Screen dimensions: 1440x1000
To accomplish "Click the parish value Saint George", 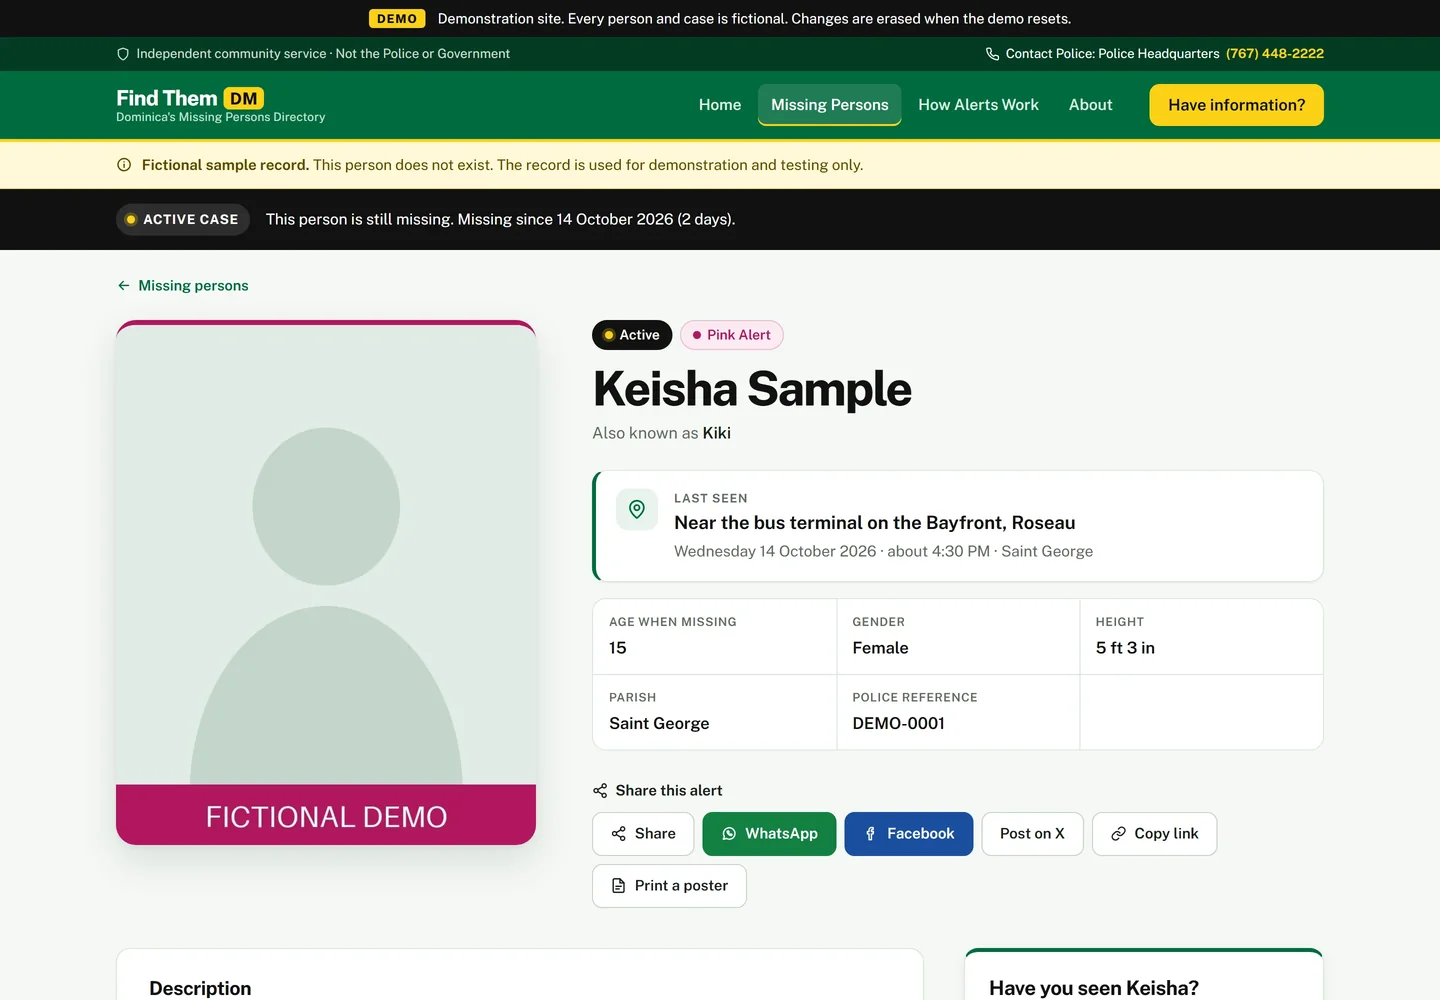I will (659, 723).
